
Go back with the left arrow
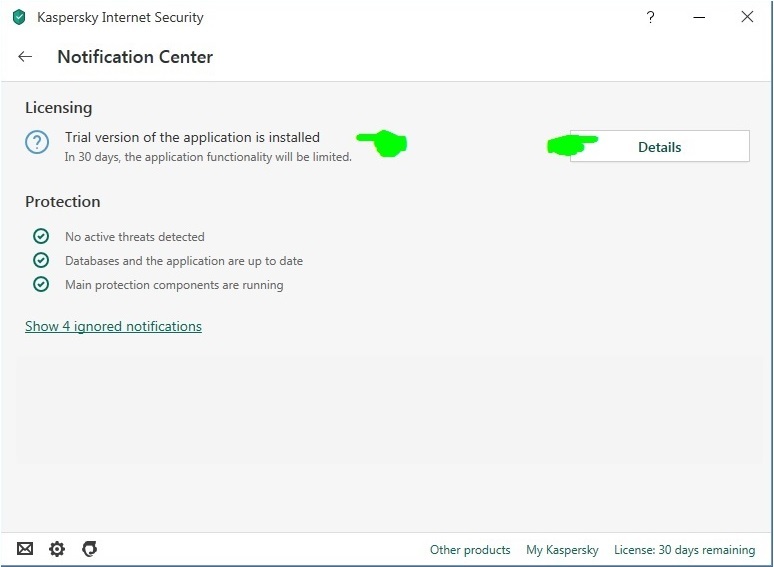[x=25, y=57]
